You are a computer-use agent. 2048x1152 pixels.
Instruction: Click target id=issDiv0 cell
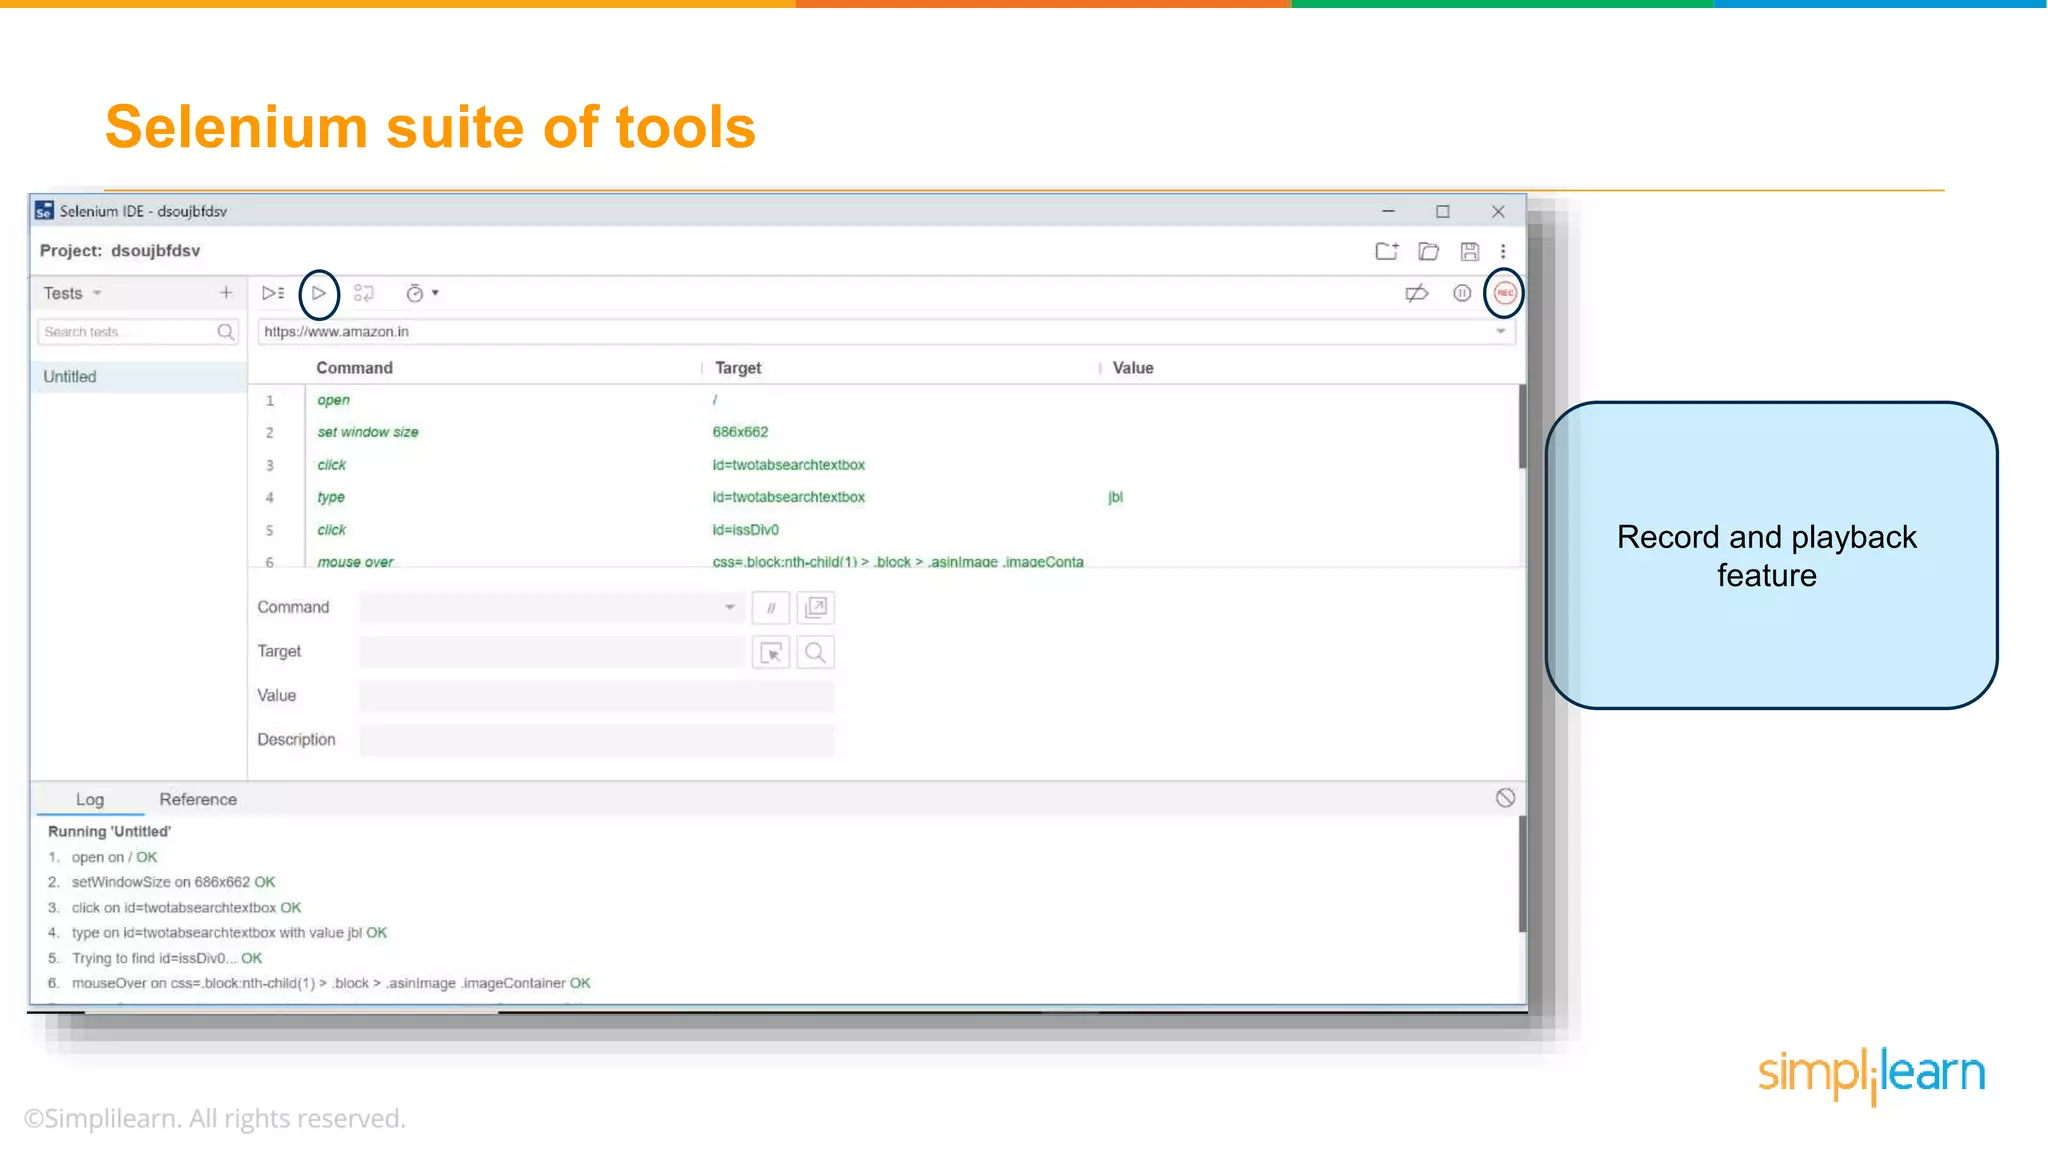pyautogui.click(x=745, y=530)
